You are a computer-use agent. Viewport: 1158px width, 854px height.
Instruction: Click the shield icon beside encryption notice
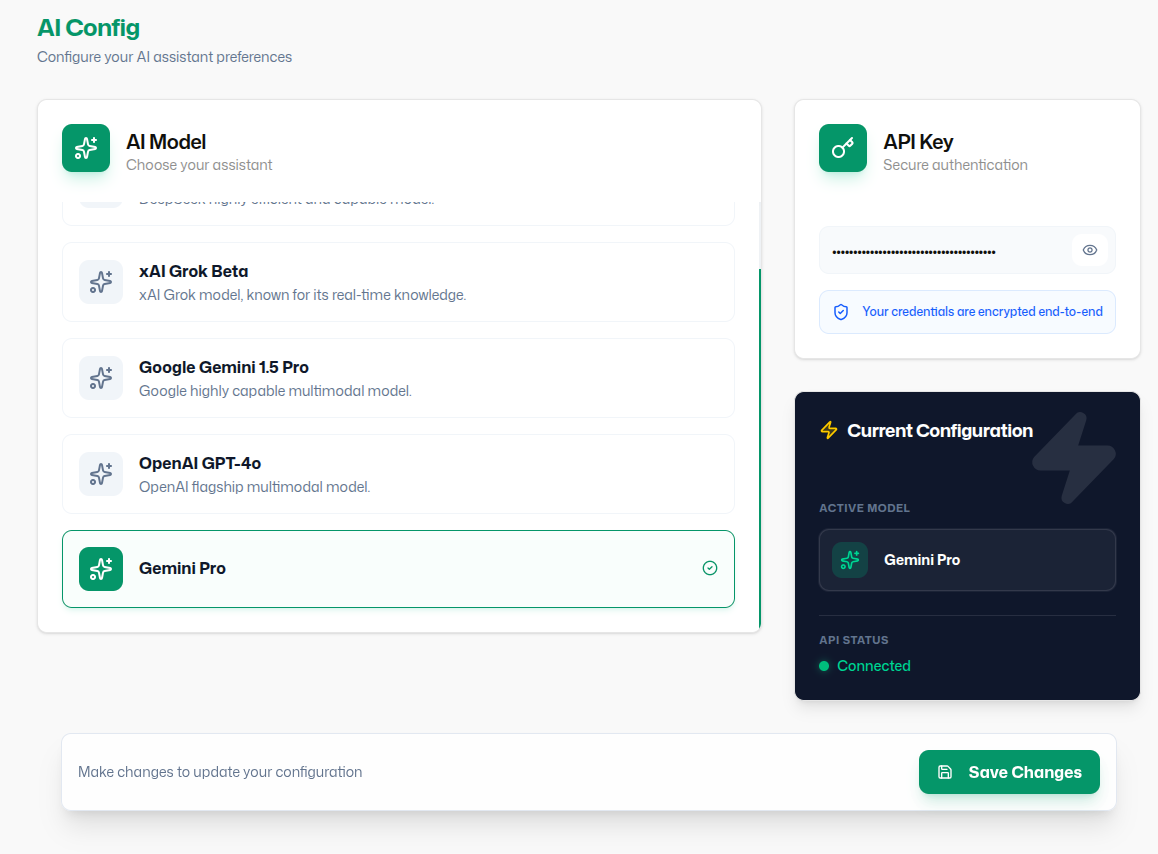click(x=841, y=312)
